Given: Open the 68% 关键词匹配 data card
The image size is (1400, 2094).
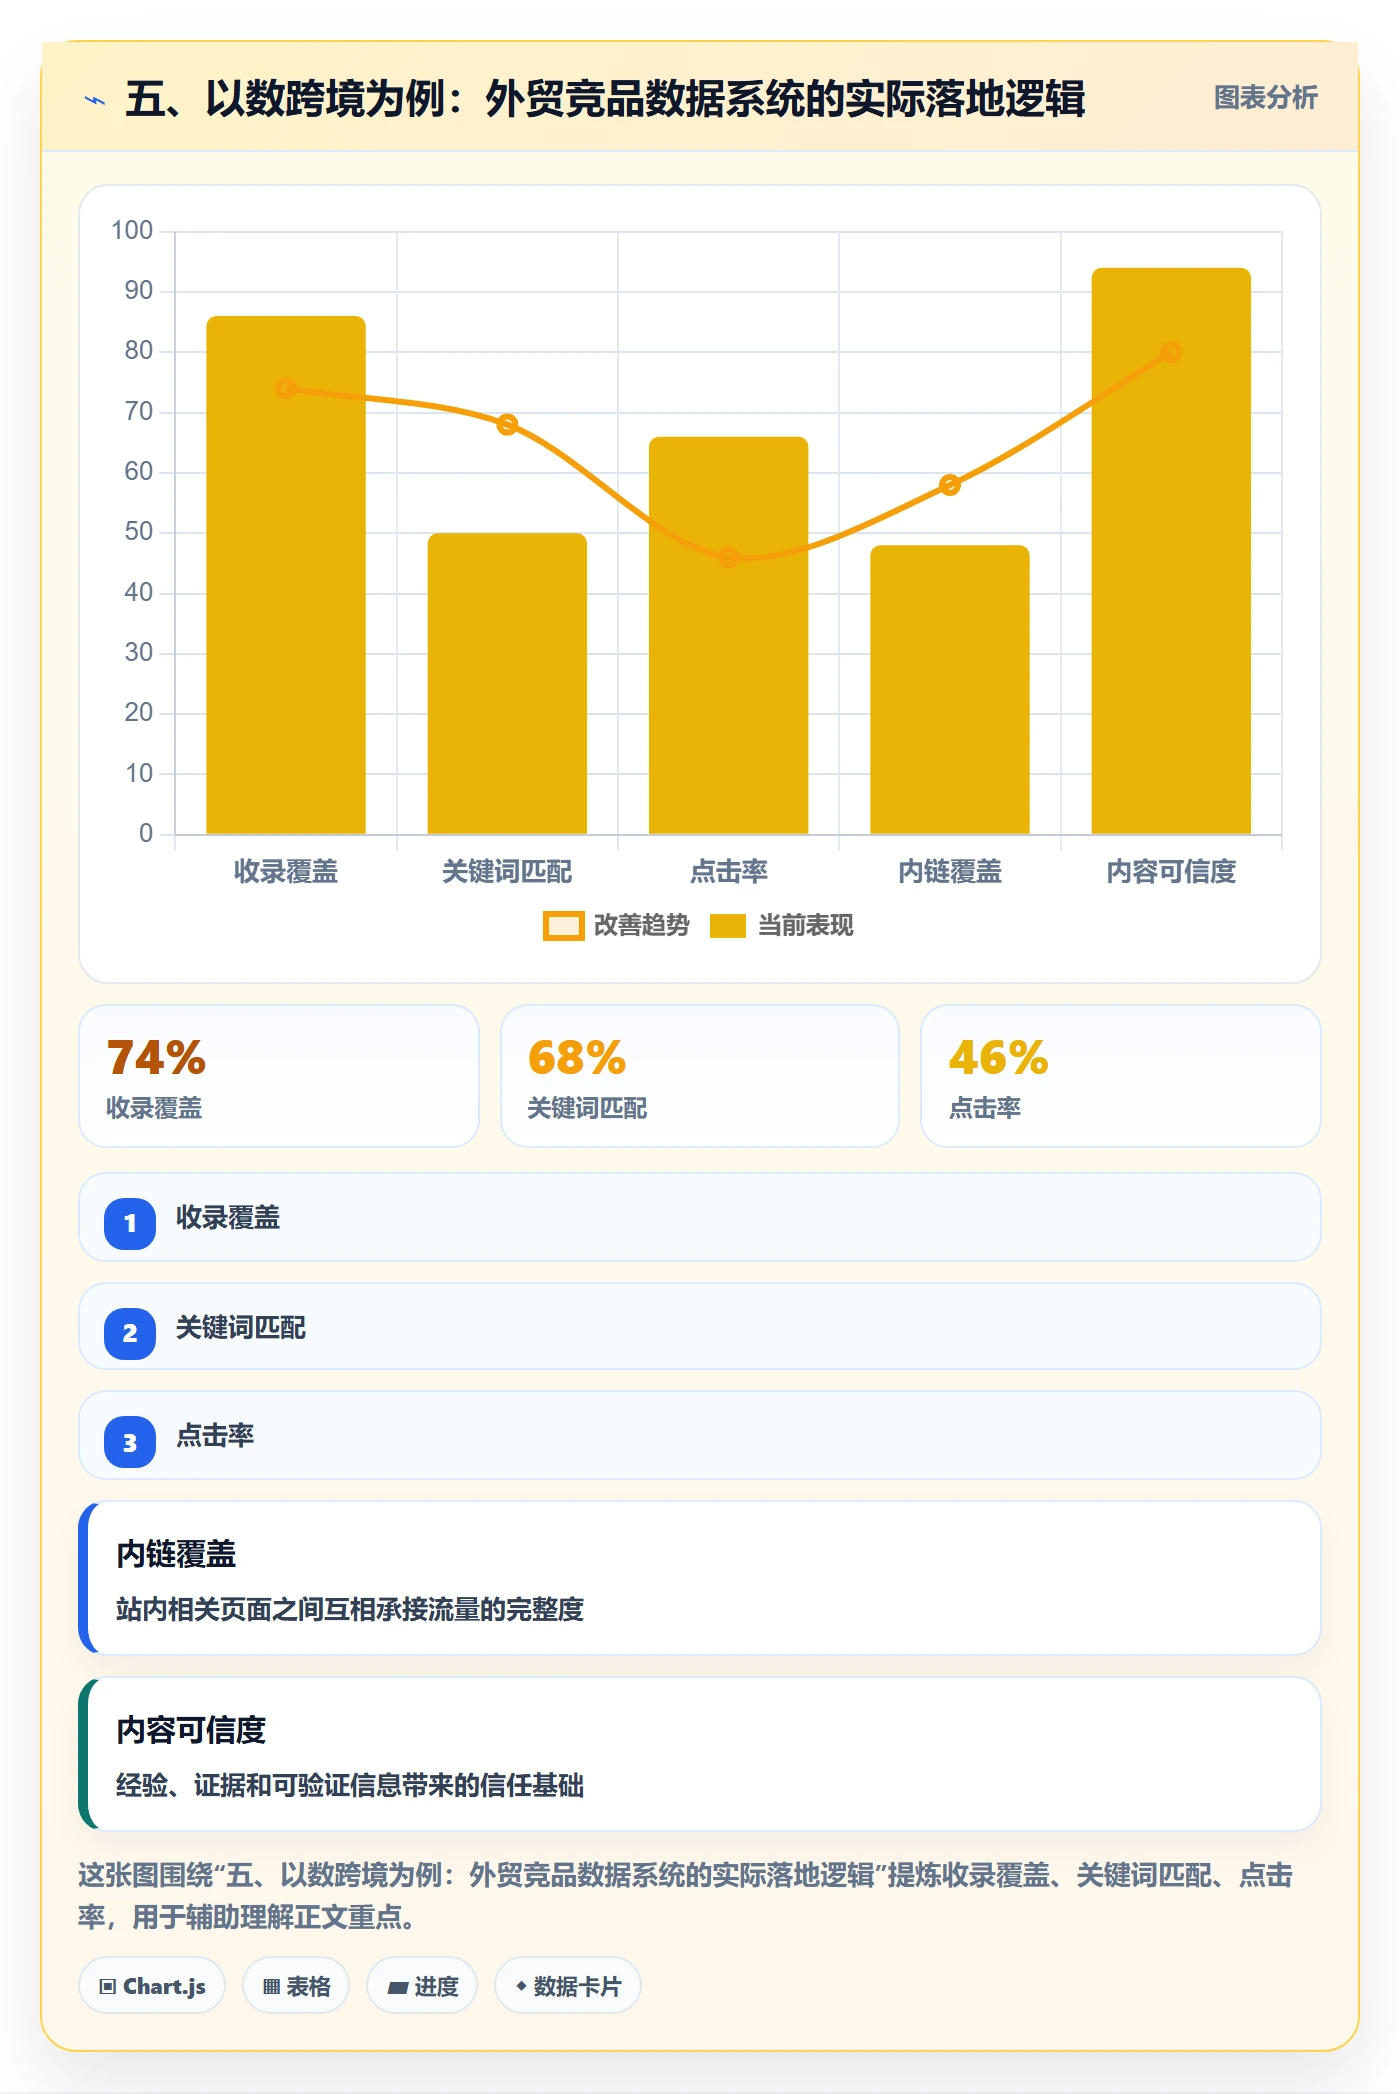Looking at the screenshot, I should 699,1076.
